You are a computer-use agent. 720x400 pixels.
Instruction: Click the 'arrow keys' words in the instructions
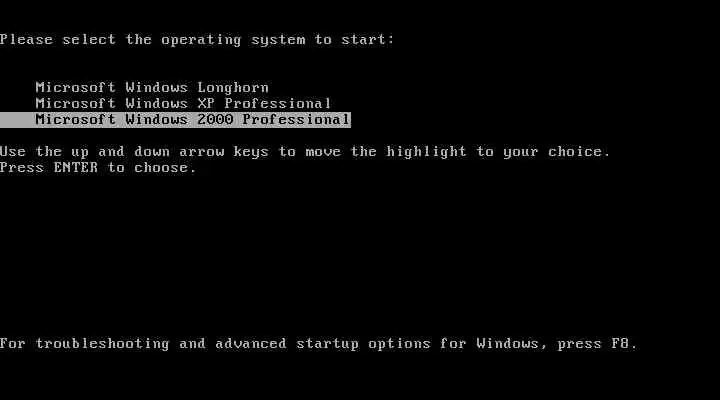224,152
